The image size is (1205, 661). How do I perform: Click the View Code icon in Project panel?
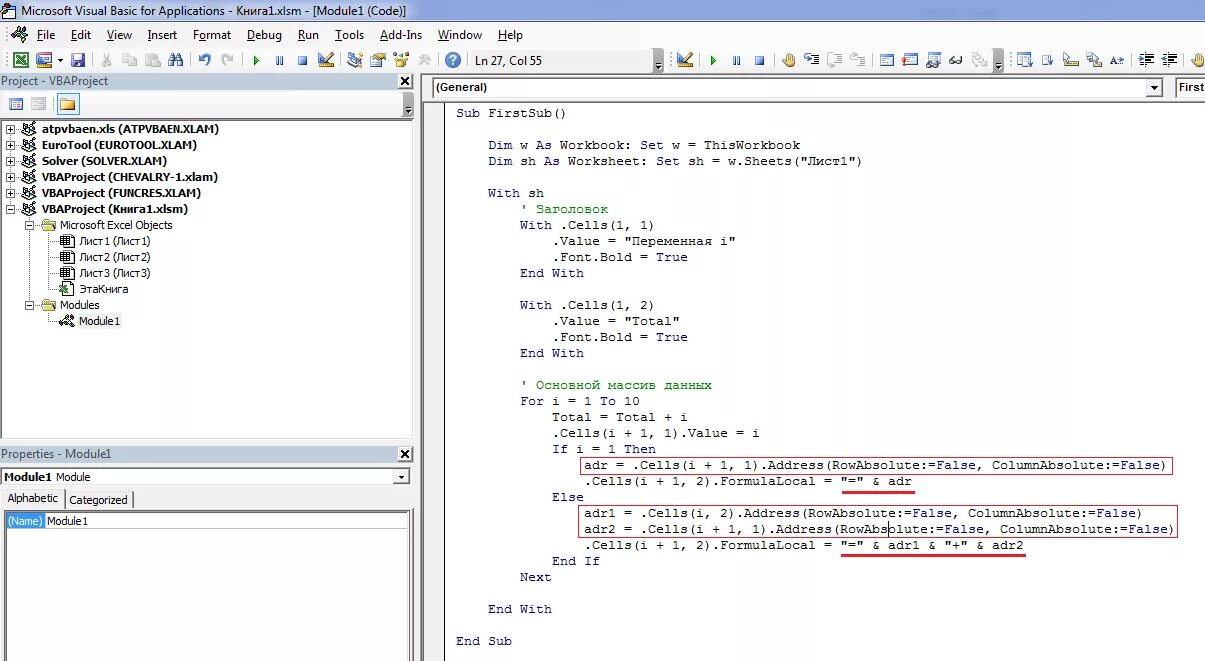(x=16, y=104)
